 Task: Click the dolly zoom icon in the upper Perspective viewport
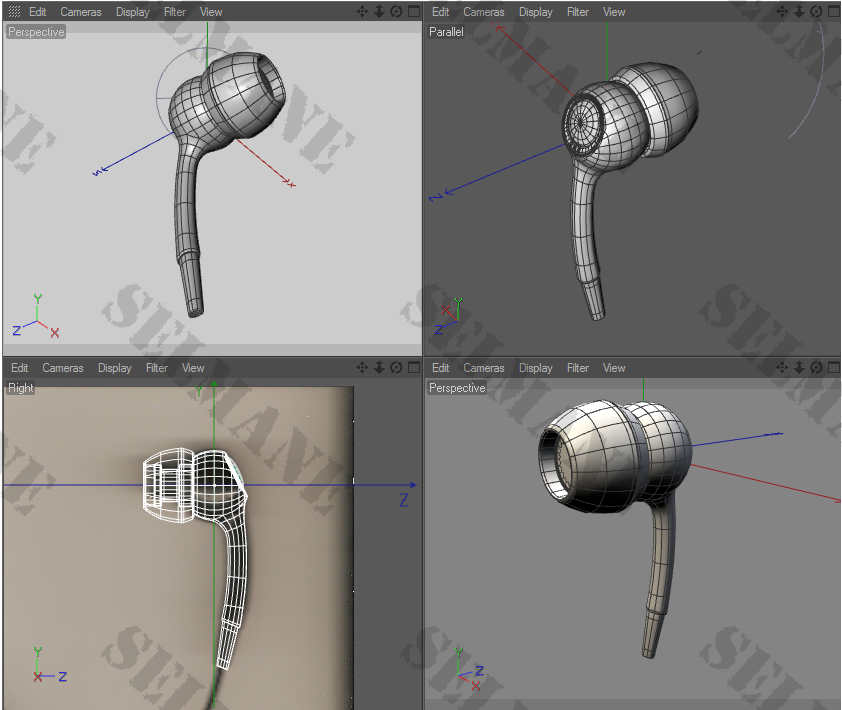pyautogui.click(x=379, y=11)
